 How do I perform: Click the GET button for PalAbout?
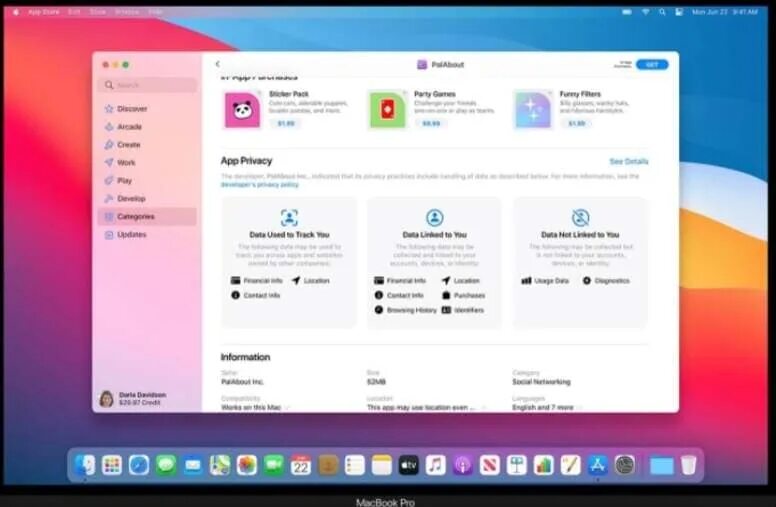coord(652,64)
